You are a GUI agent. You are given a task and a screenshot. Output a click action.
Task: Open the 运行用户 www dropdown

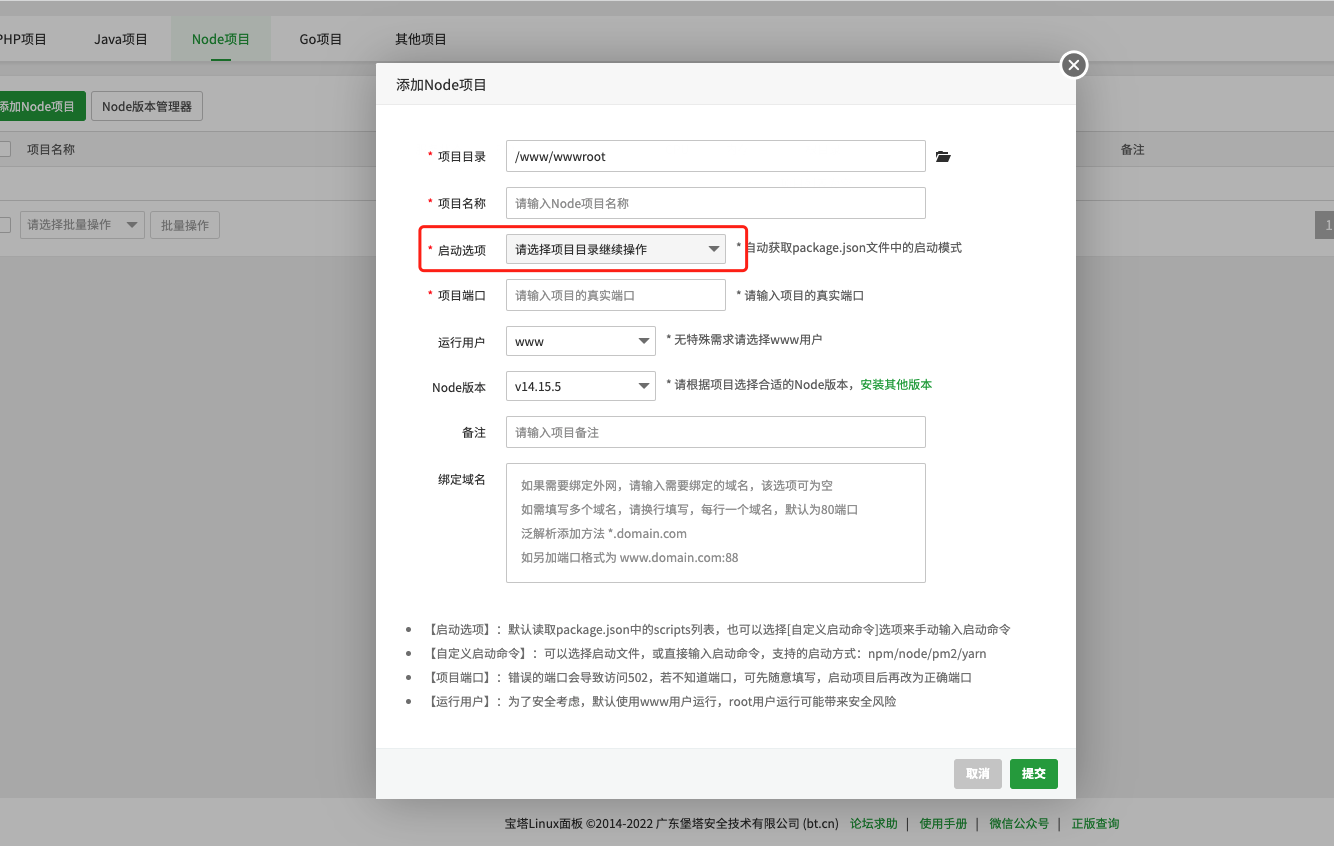(x=581, y=341)
